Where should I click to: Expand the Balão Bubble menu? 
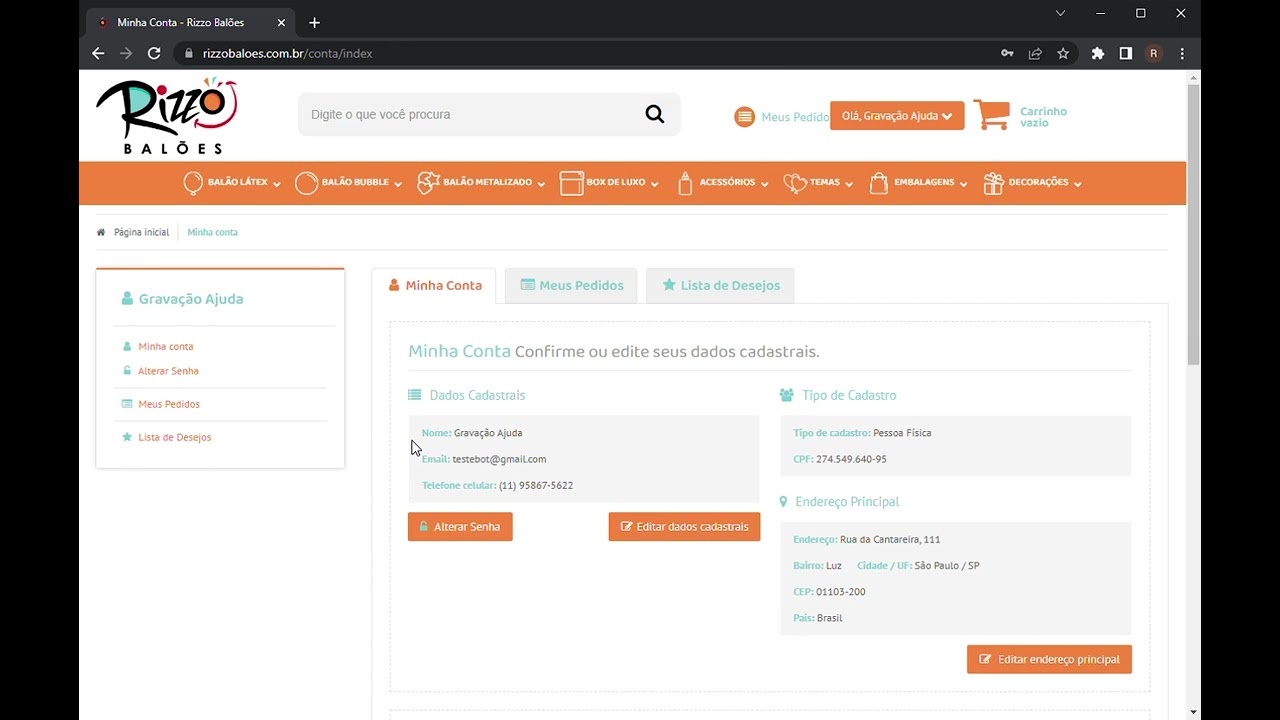[x=398, y=184]
